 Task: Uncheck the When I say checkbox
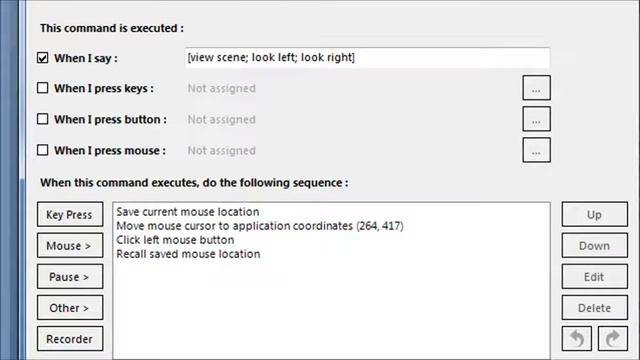pos(42,58)
